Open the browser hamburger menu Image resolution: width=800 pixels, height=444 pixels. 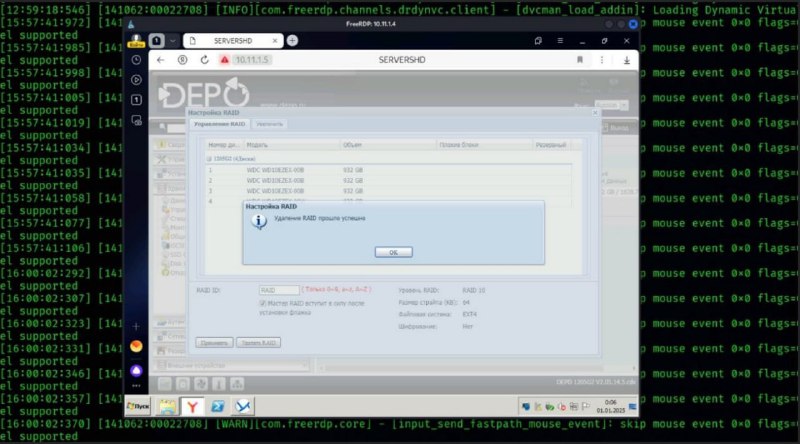pyautogui.click(x=560, y=41)
